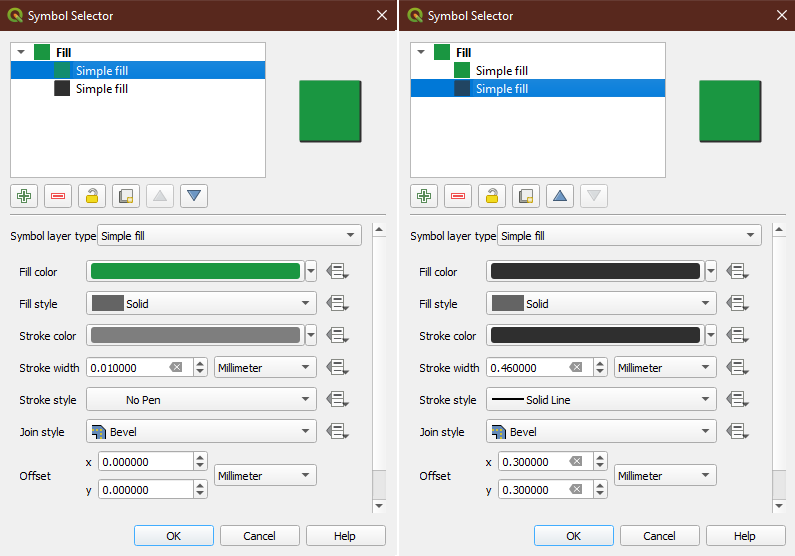This screenshot has width=795, height=556.
Task: Click the left Offset x input field
Action: point(146,462)
